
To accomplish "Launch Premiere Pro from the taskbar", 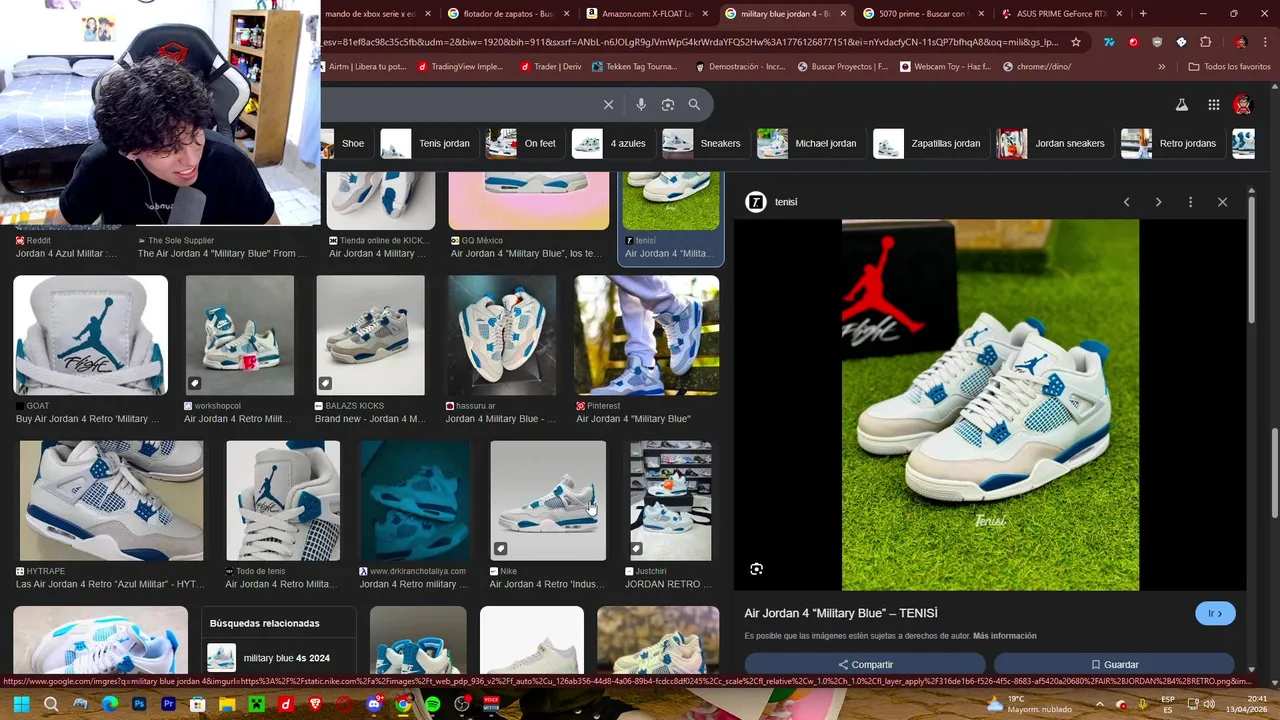I will tap(168, 704).
